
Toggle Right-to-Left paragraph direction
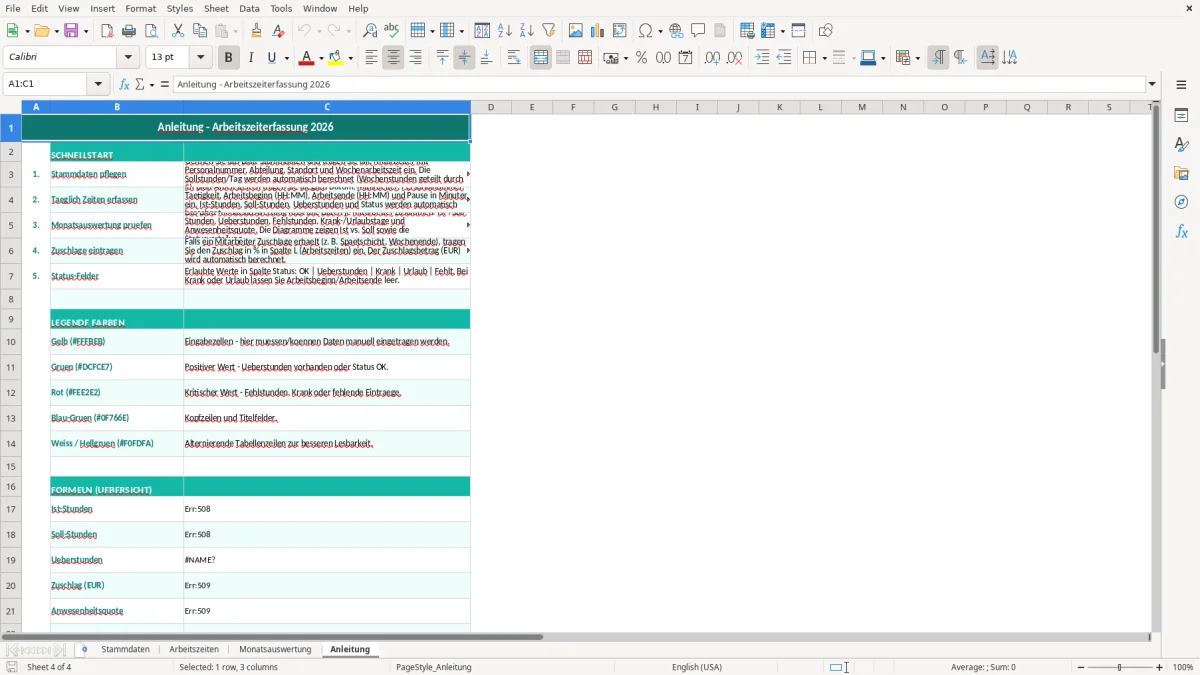coord(960,58)
